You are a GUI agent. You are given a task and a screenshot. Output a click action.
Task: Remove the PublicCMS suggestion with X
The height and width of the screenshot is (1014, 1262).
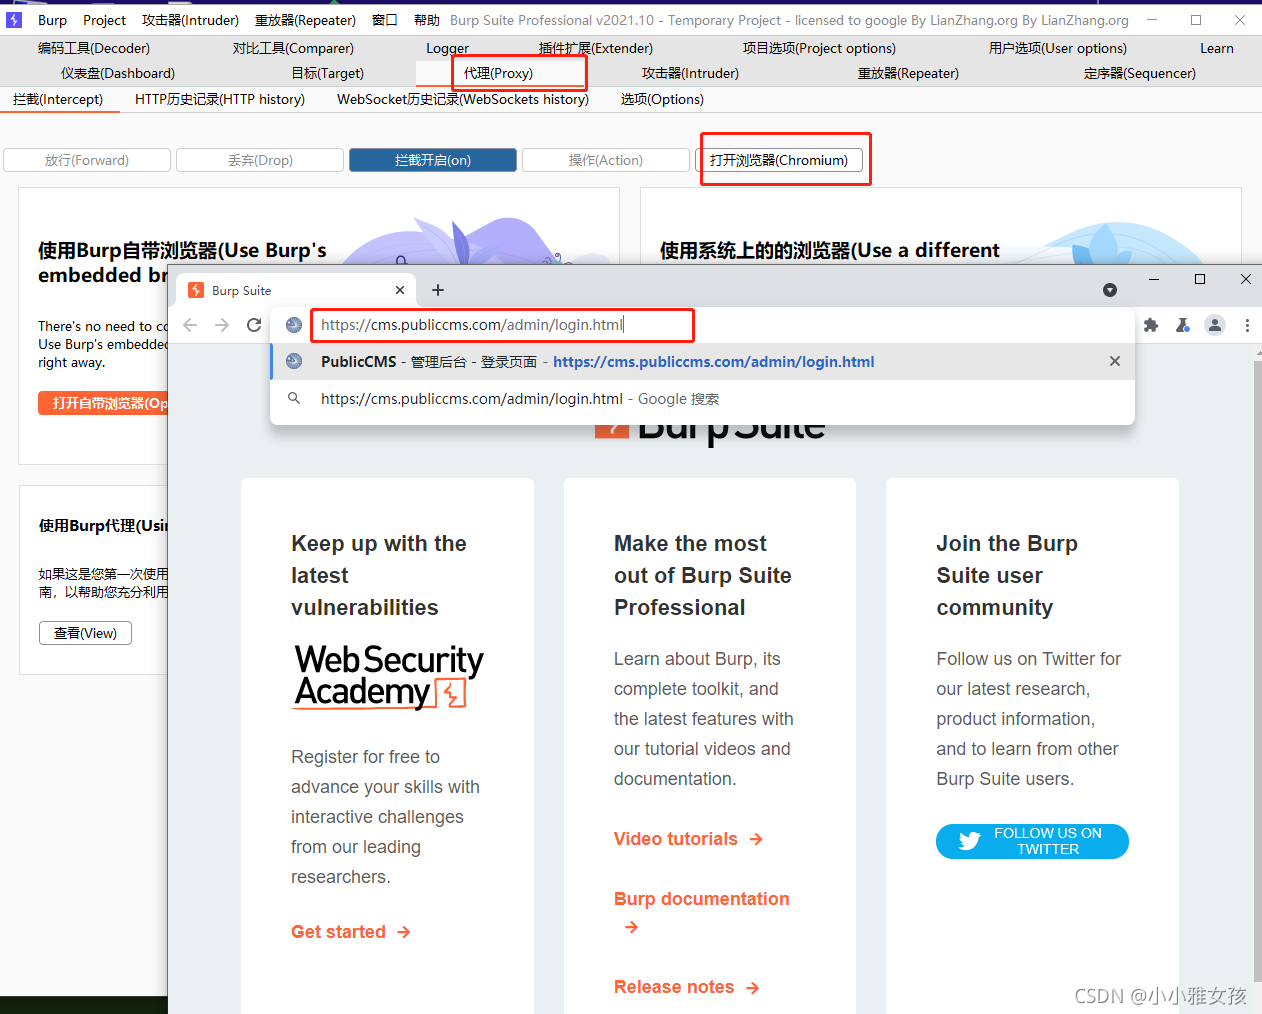(x=1115, y=361)
